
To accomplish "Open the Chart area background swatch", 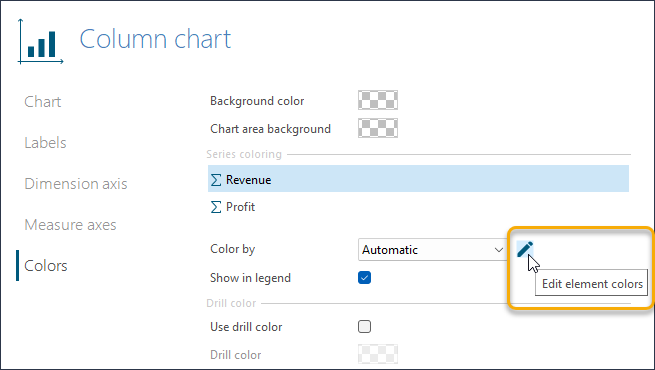I will 378,128.
